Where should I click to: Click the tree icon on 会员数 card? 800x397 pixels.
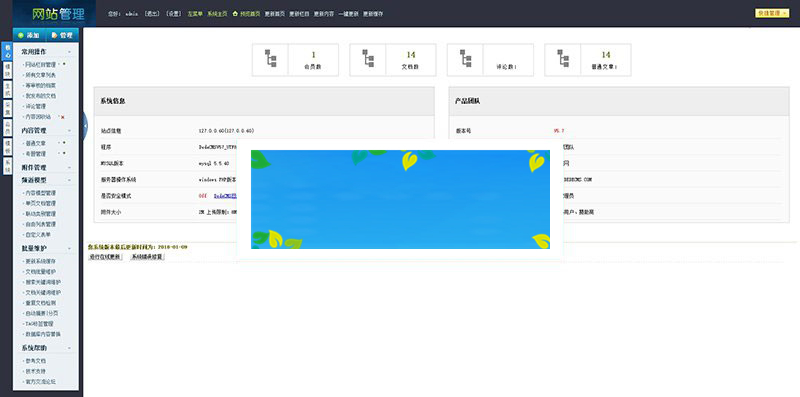click(x=270, y=58)
